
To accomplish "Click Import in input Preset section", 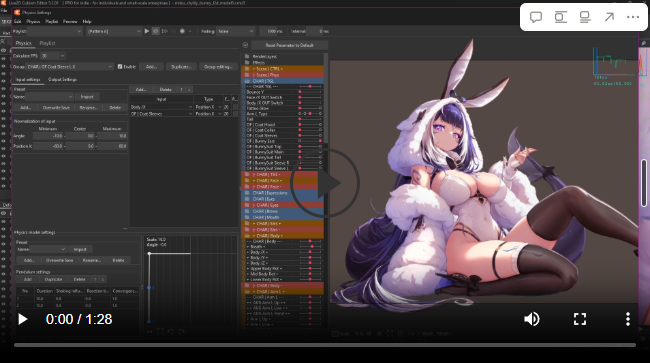I will coord(87,97).
